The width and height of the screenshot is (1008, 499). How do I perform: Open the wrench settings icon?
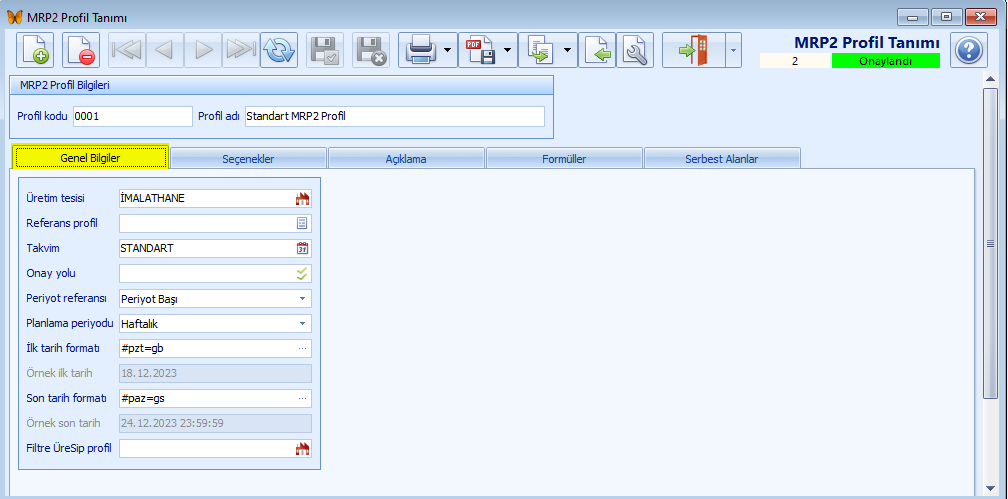pyautogui.click(x=634, y=50)
